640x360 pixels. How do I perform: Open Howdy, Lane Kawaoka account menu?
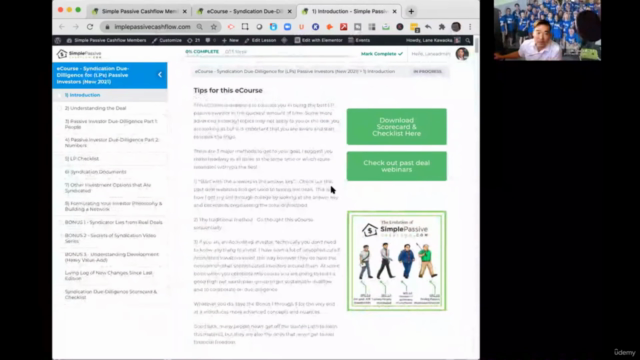click(x=433, y=40)
